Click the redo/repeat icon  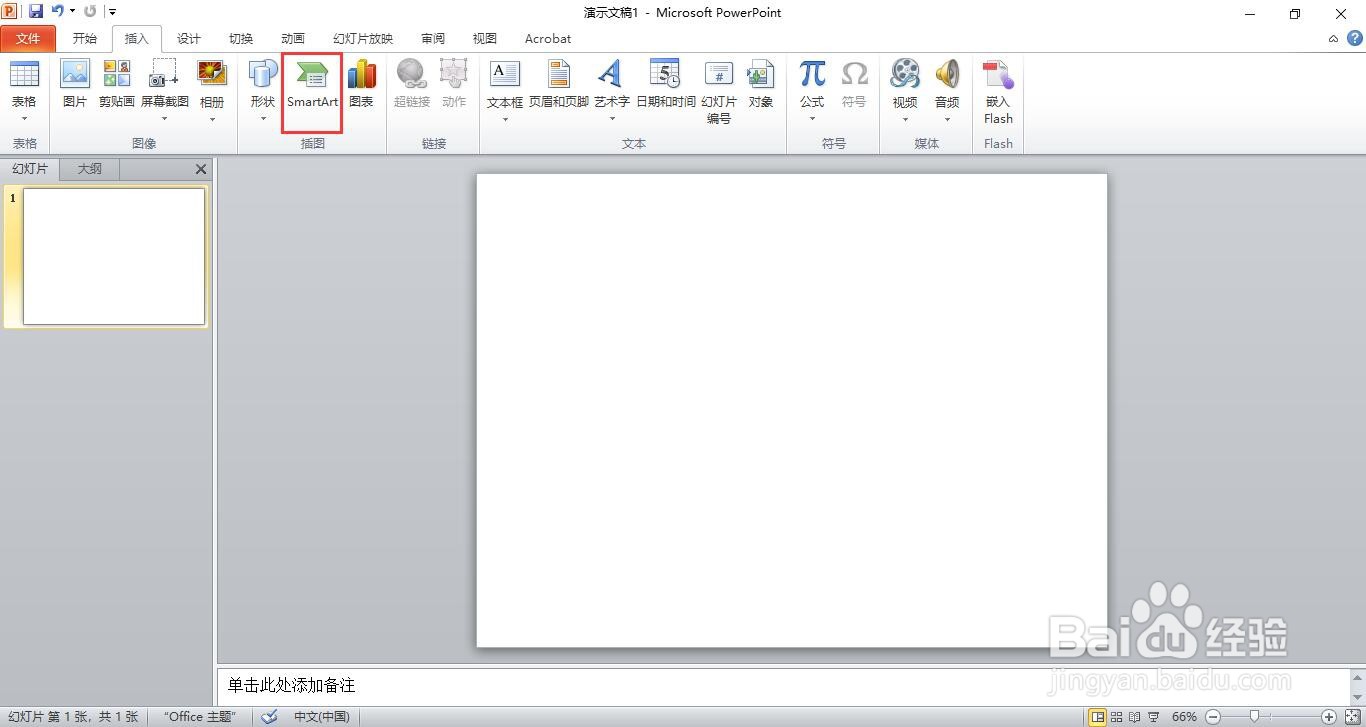pyautogui.click(x=91, y=12)
